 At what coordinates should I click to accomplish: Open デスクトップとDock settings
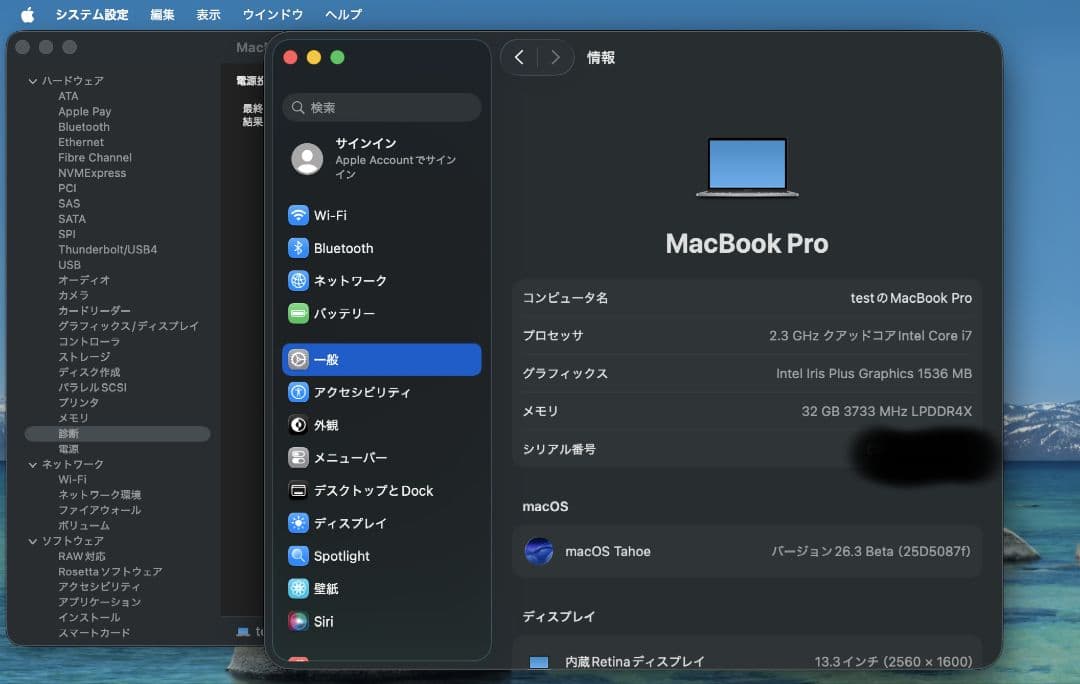click(x=370, y=490)
